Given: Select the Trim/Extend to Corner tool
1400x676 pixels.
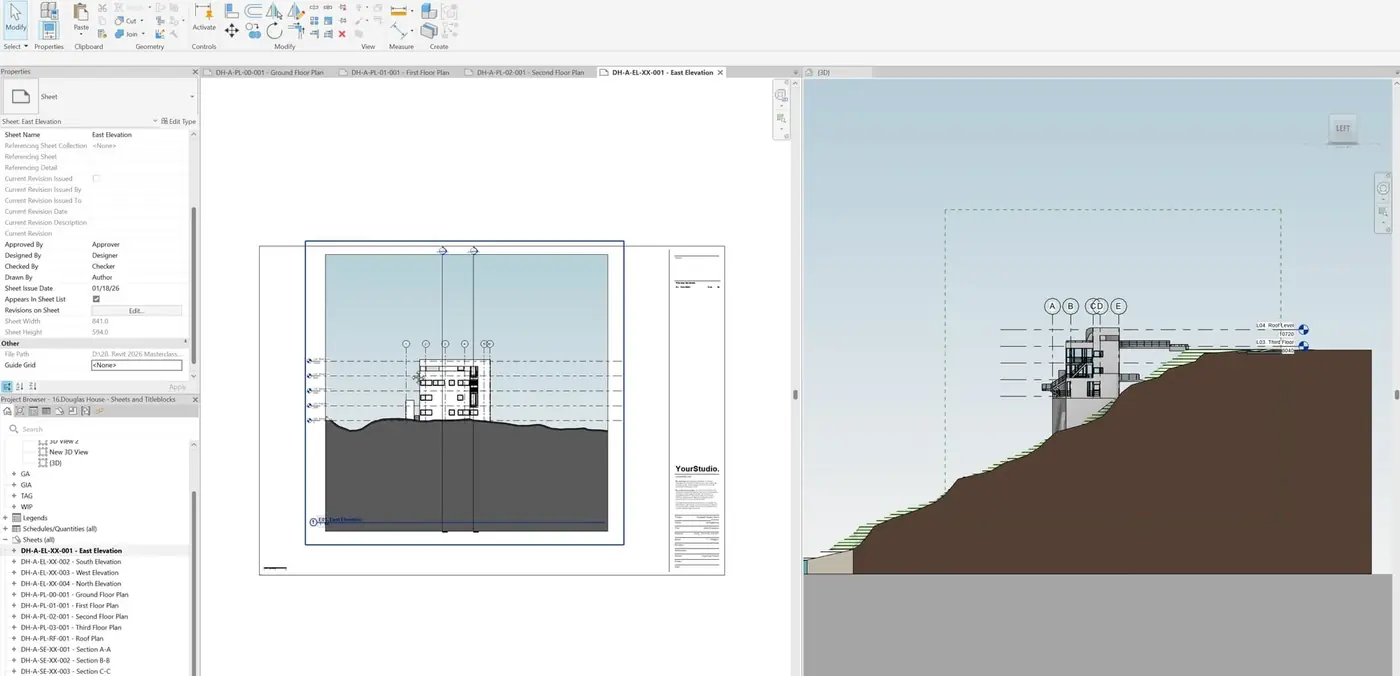Looking at the screenshot, I should tap(296, 30).
